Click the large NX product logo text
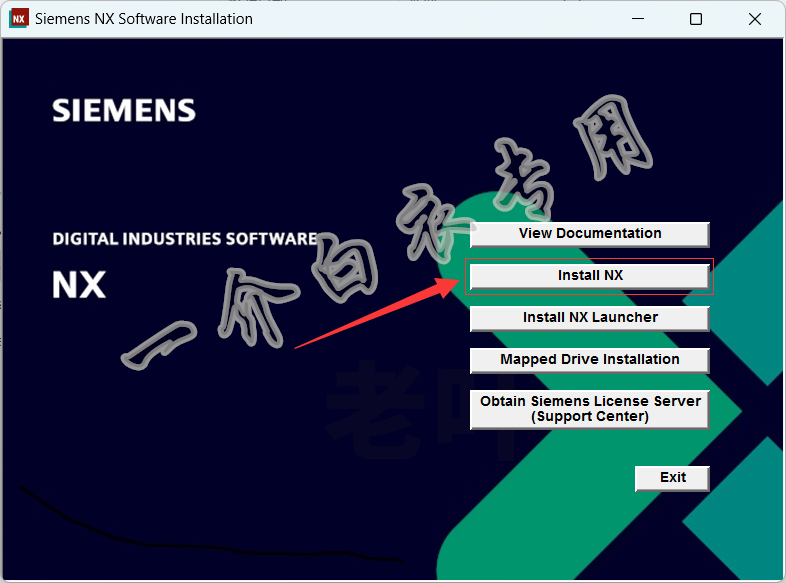Screen dimensions: 786x583 click(79, 284)
